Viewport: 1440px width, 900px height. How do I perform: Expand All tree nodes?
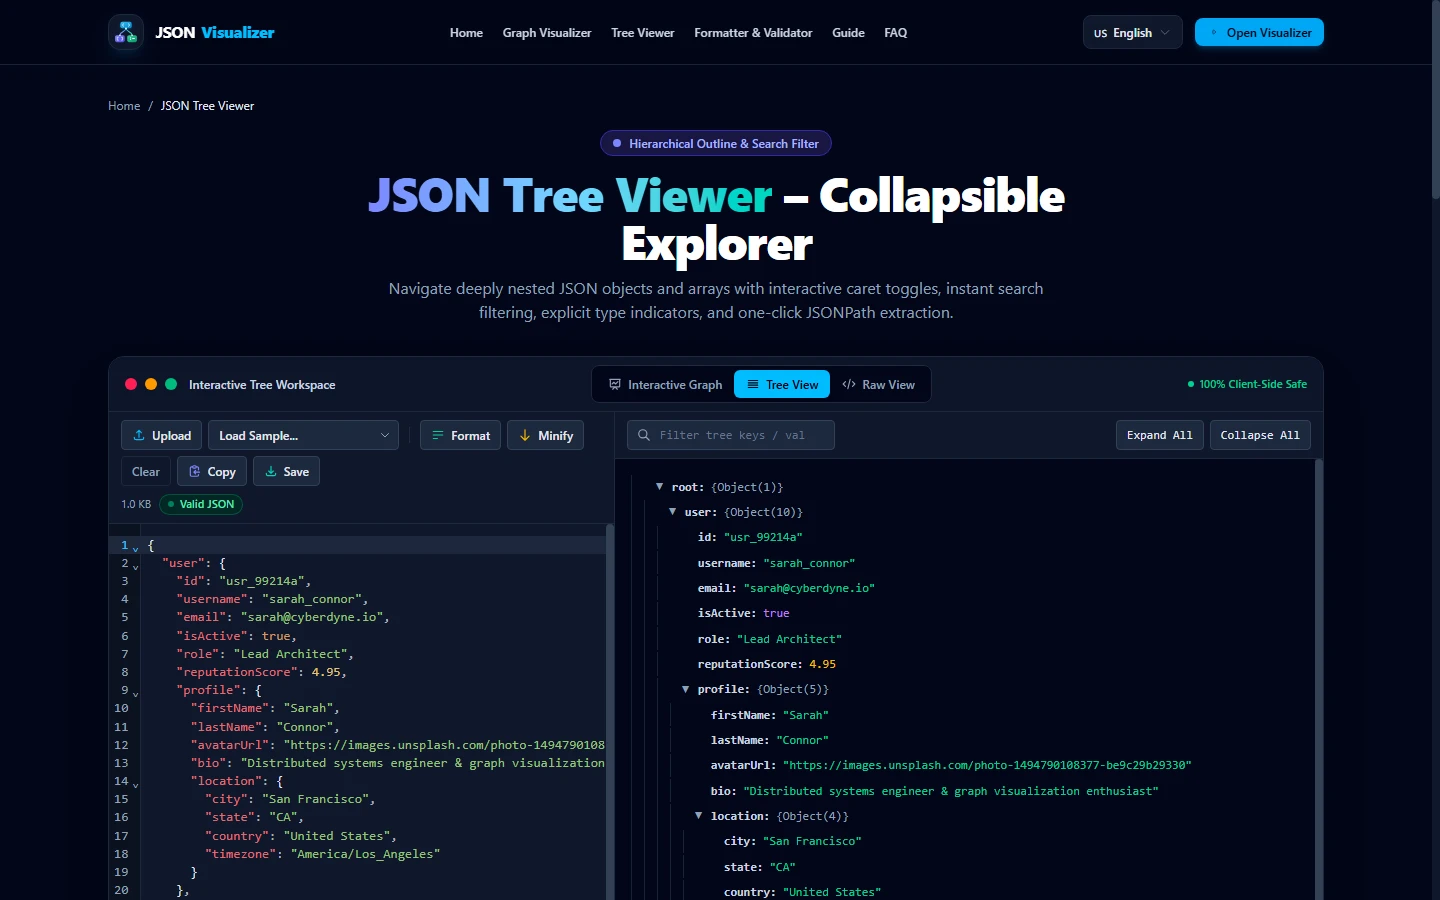[x=1160, y=435]
